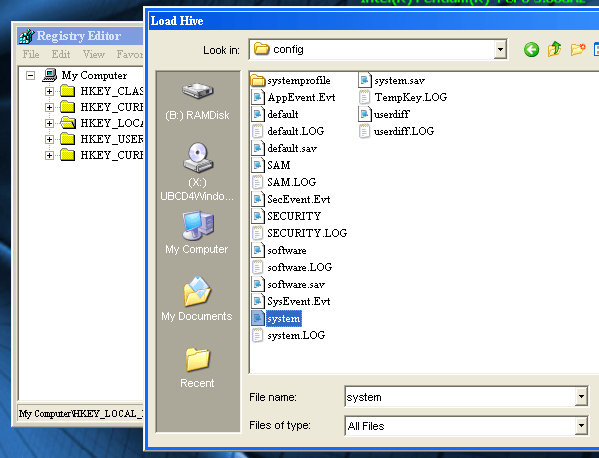
Task: Select the default hive file icon
Action: (x=258, y=114)
